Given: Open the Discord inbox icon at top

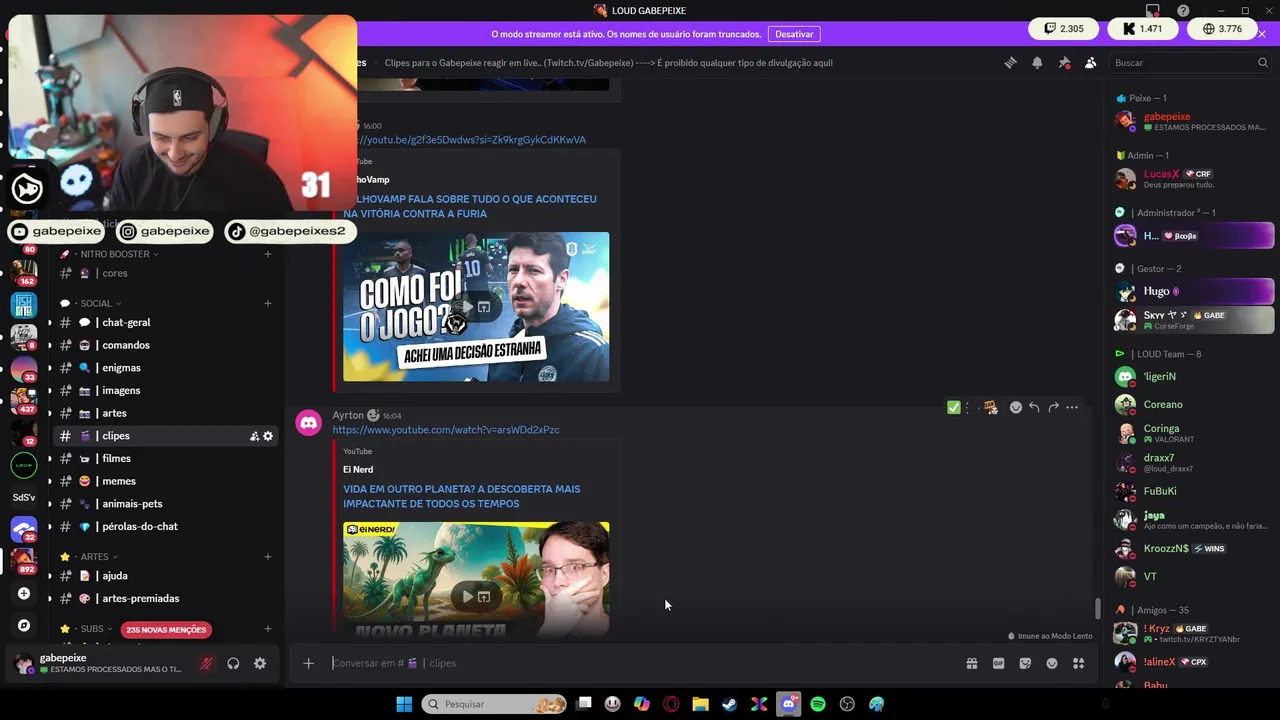Looking at the screenshot, I should [1154, 11].
